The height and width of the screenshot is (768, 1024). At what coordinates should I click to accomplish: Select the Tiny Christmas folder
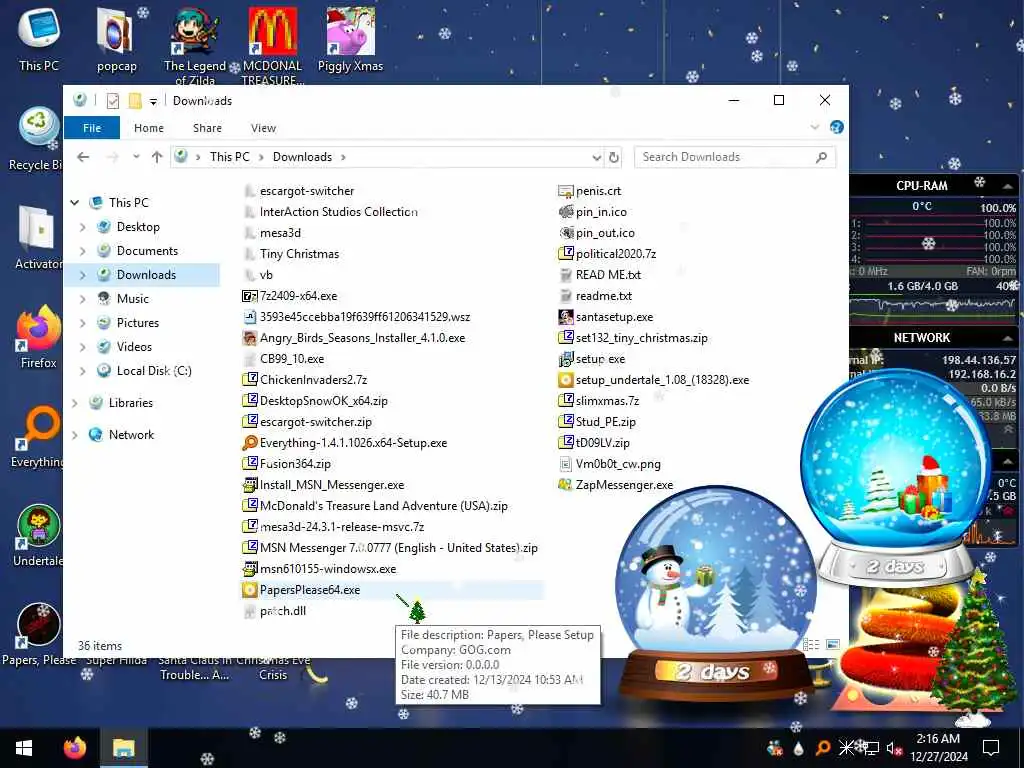[291, 253]
